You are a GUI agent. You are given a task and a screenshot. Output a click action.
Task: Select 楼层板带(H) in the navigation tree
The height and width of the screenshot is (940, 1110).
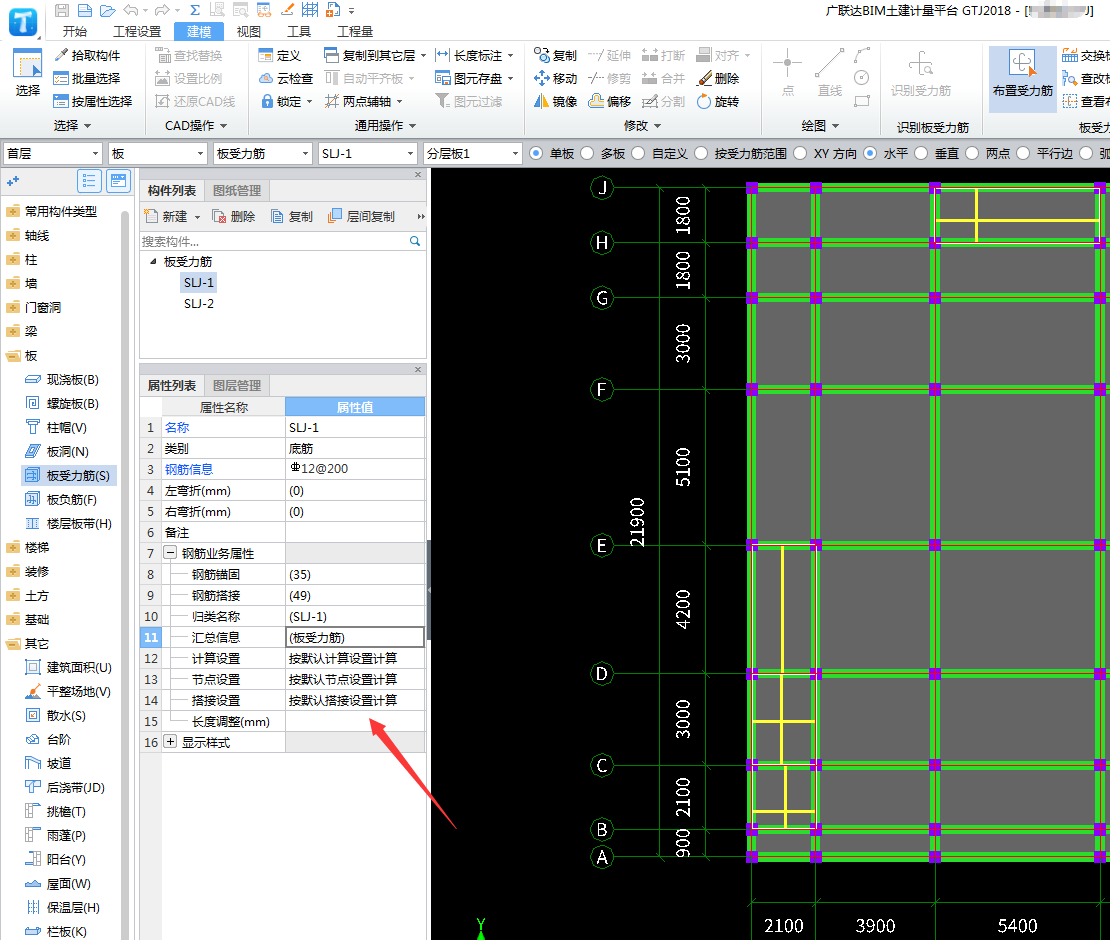point(79,524)
